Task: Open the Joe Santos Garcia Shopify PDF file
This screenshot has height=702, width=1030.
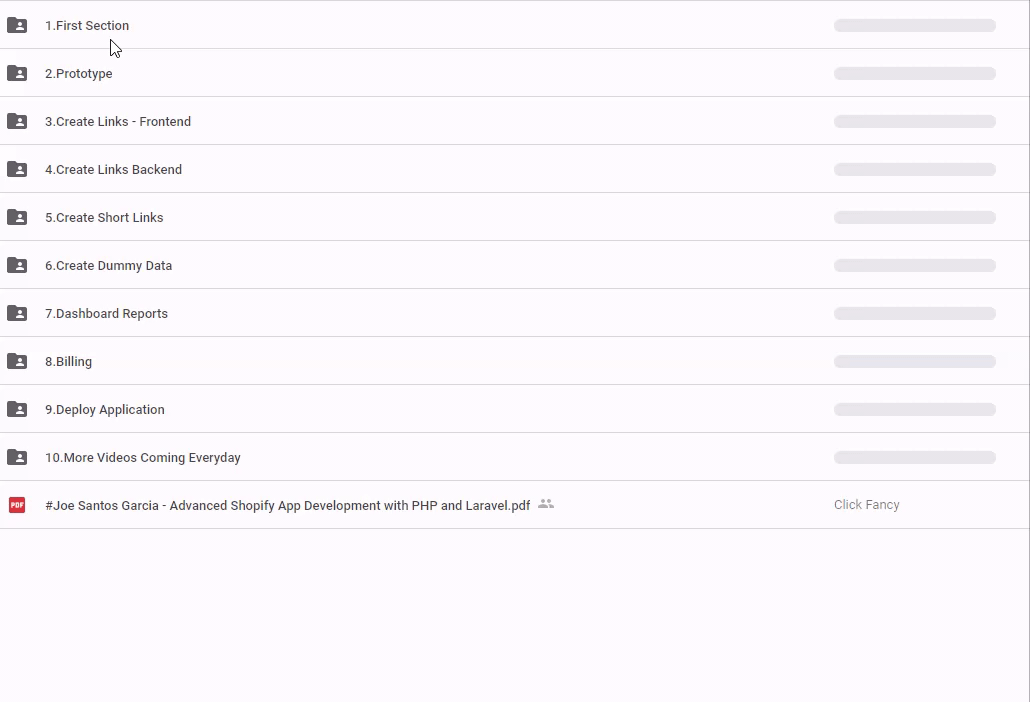Action: pyautogui.click(x=287, y=506)
